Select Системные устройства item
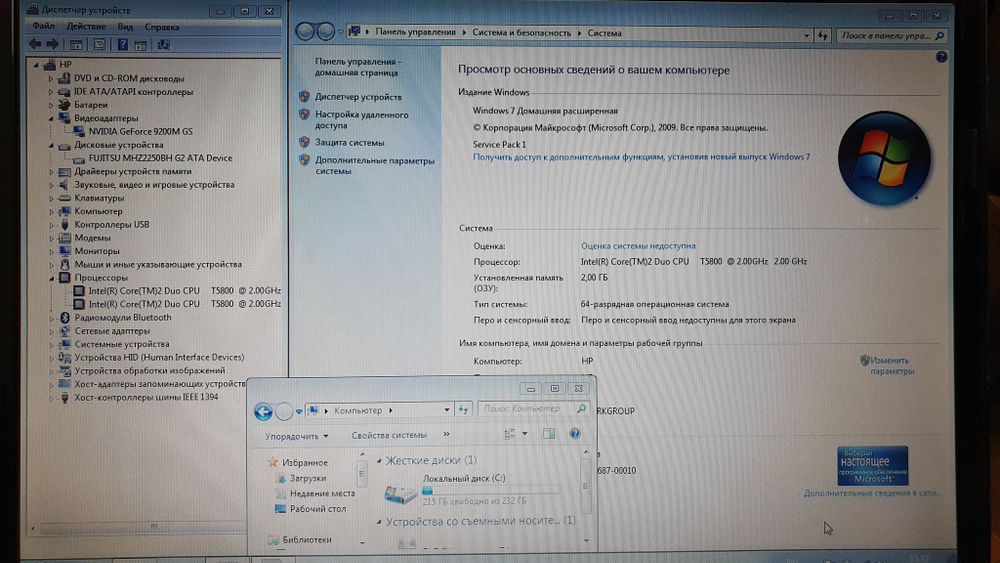Image resolution: width=1000 pixels, height=563 pixels. (122, 344)
